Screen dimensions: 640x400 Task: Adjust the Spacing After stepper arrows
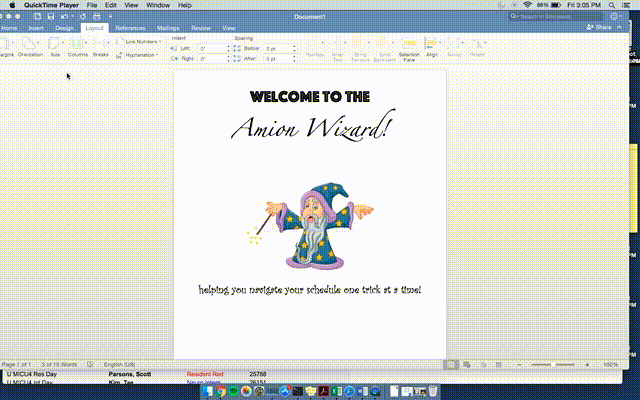tap(294, 59)
